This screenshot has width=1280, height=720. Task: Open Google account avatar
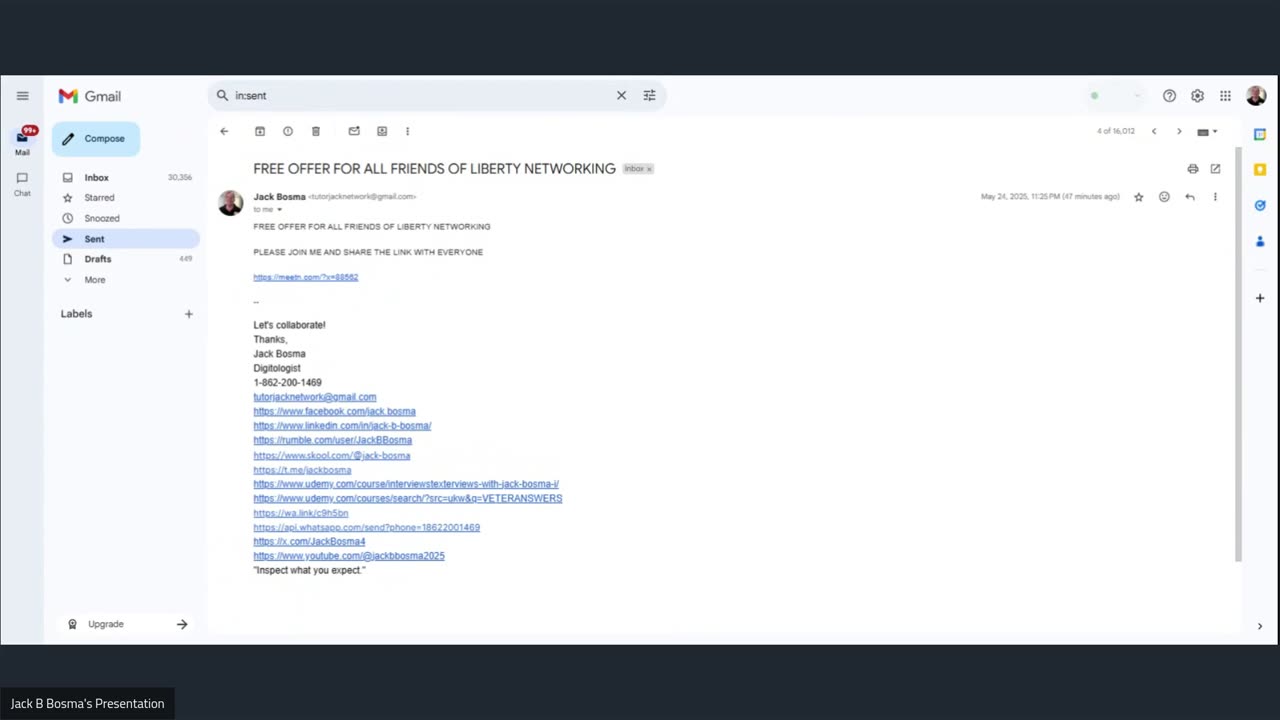coord(1256,96)
